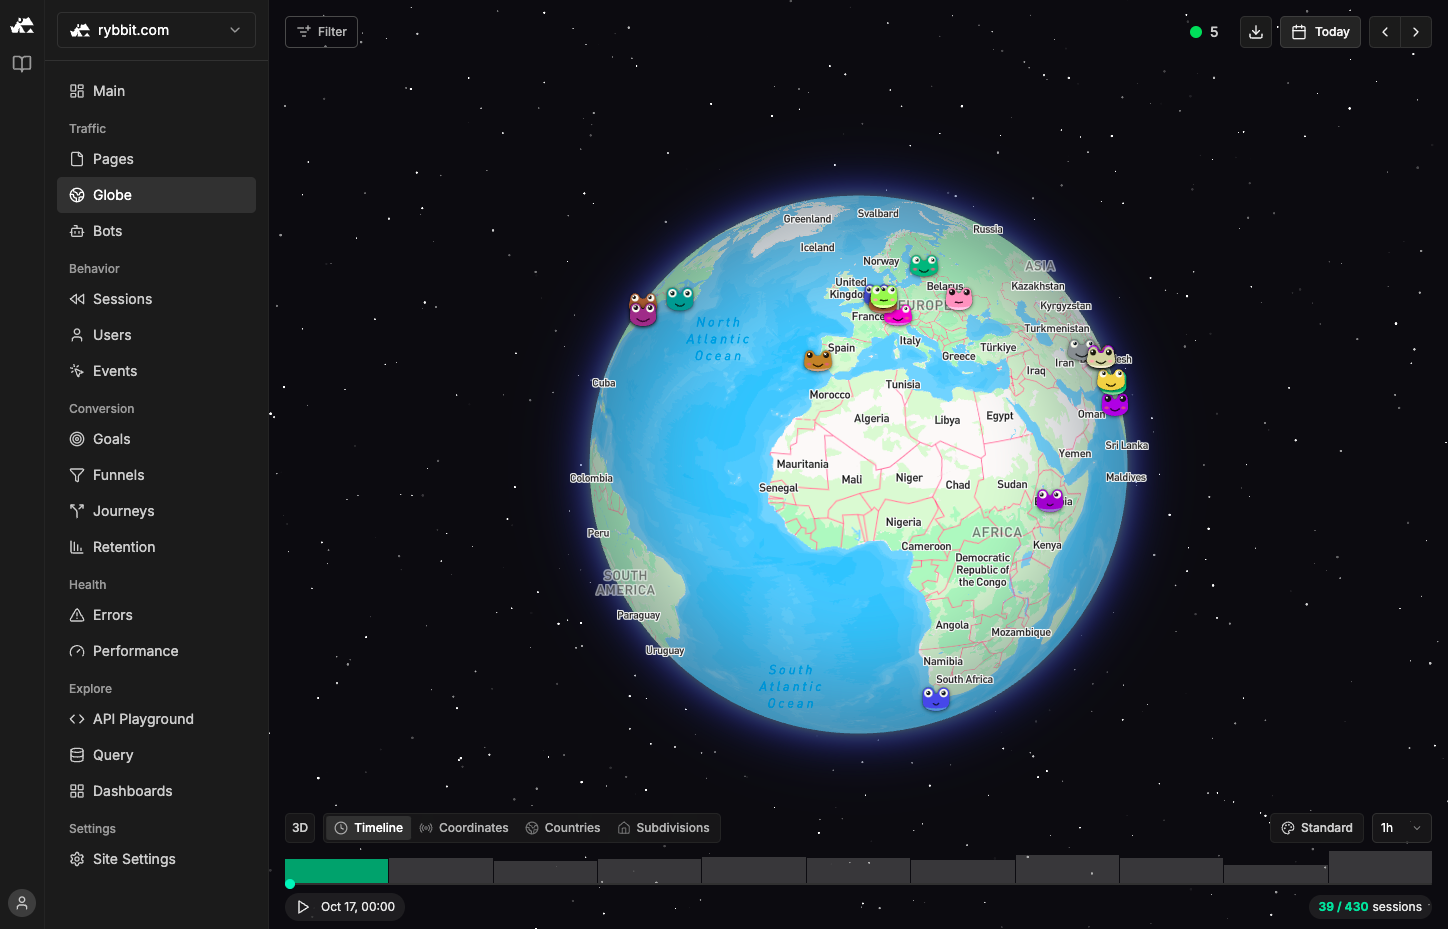The height and width of the screenshot is (929, 1448).
Task: Open the user account avatar icon
Action: coord(22,903)
